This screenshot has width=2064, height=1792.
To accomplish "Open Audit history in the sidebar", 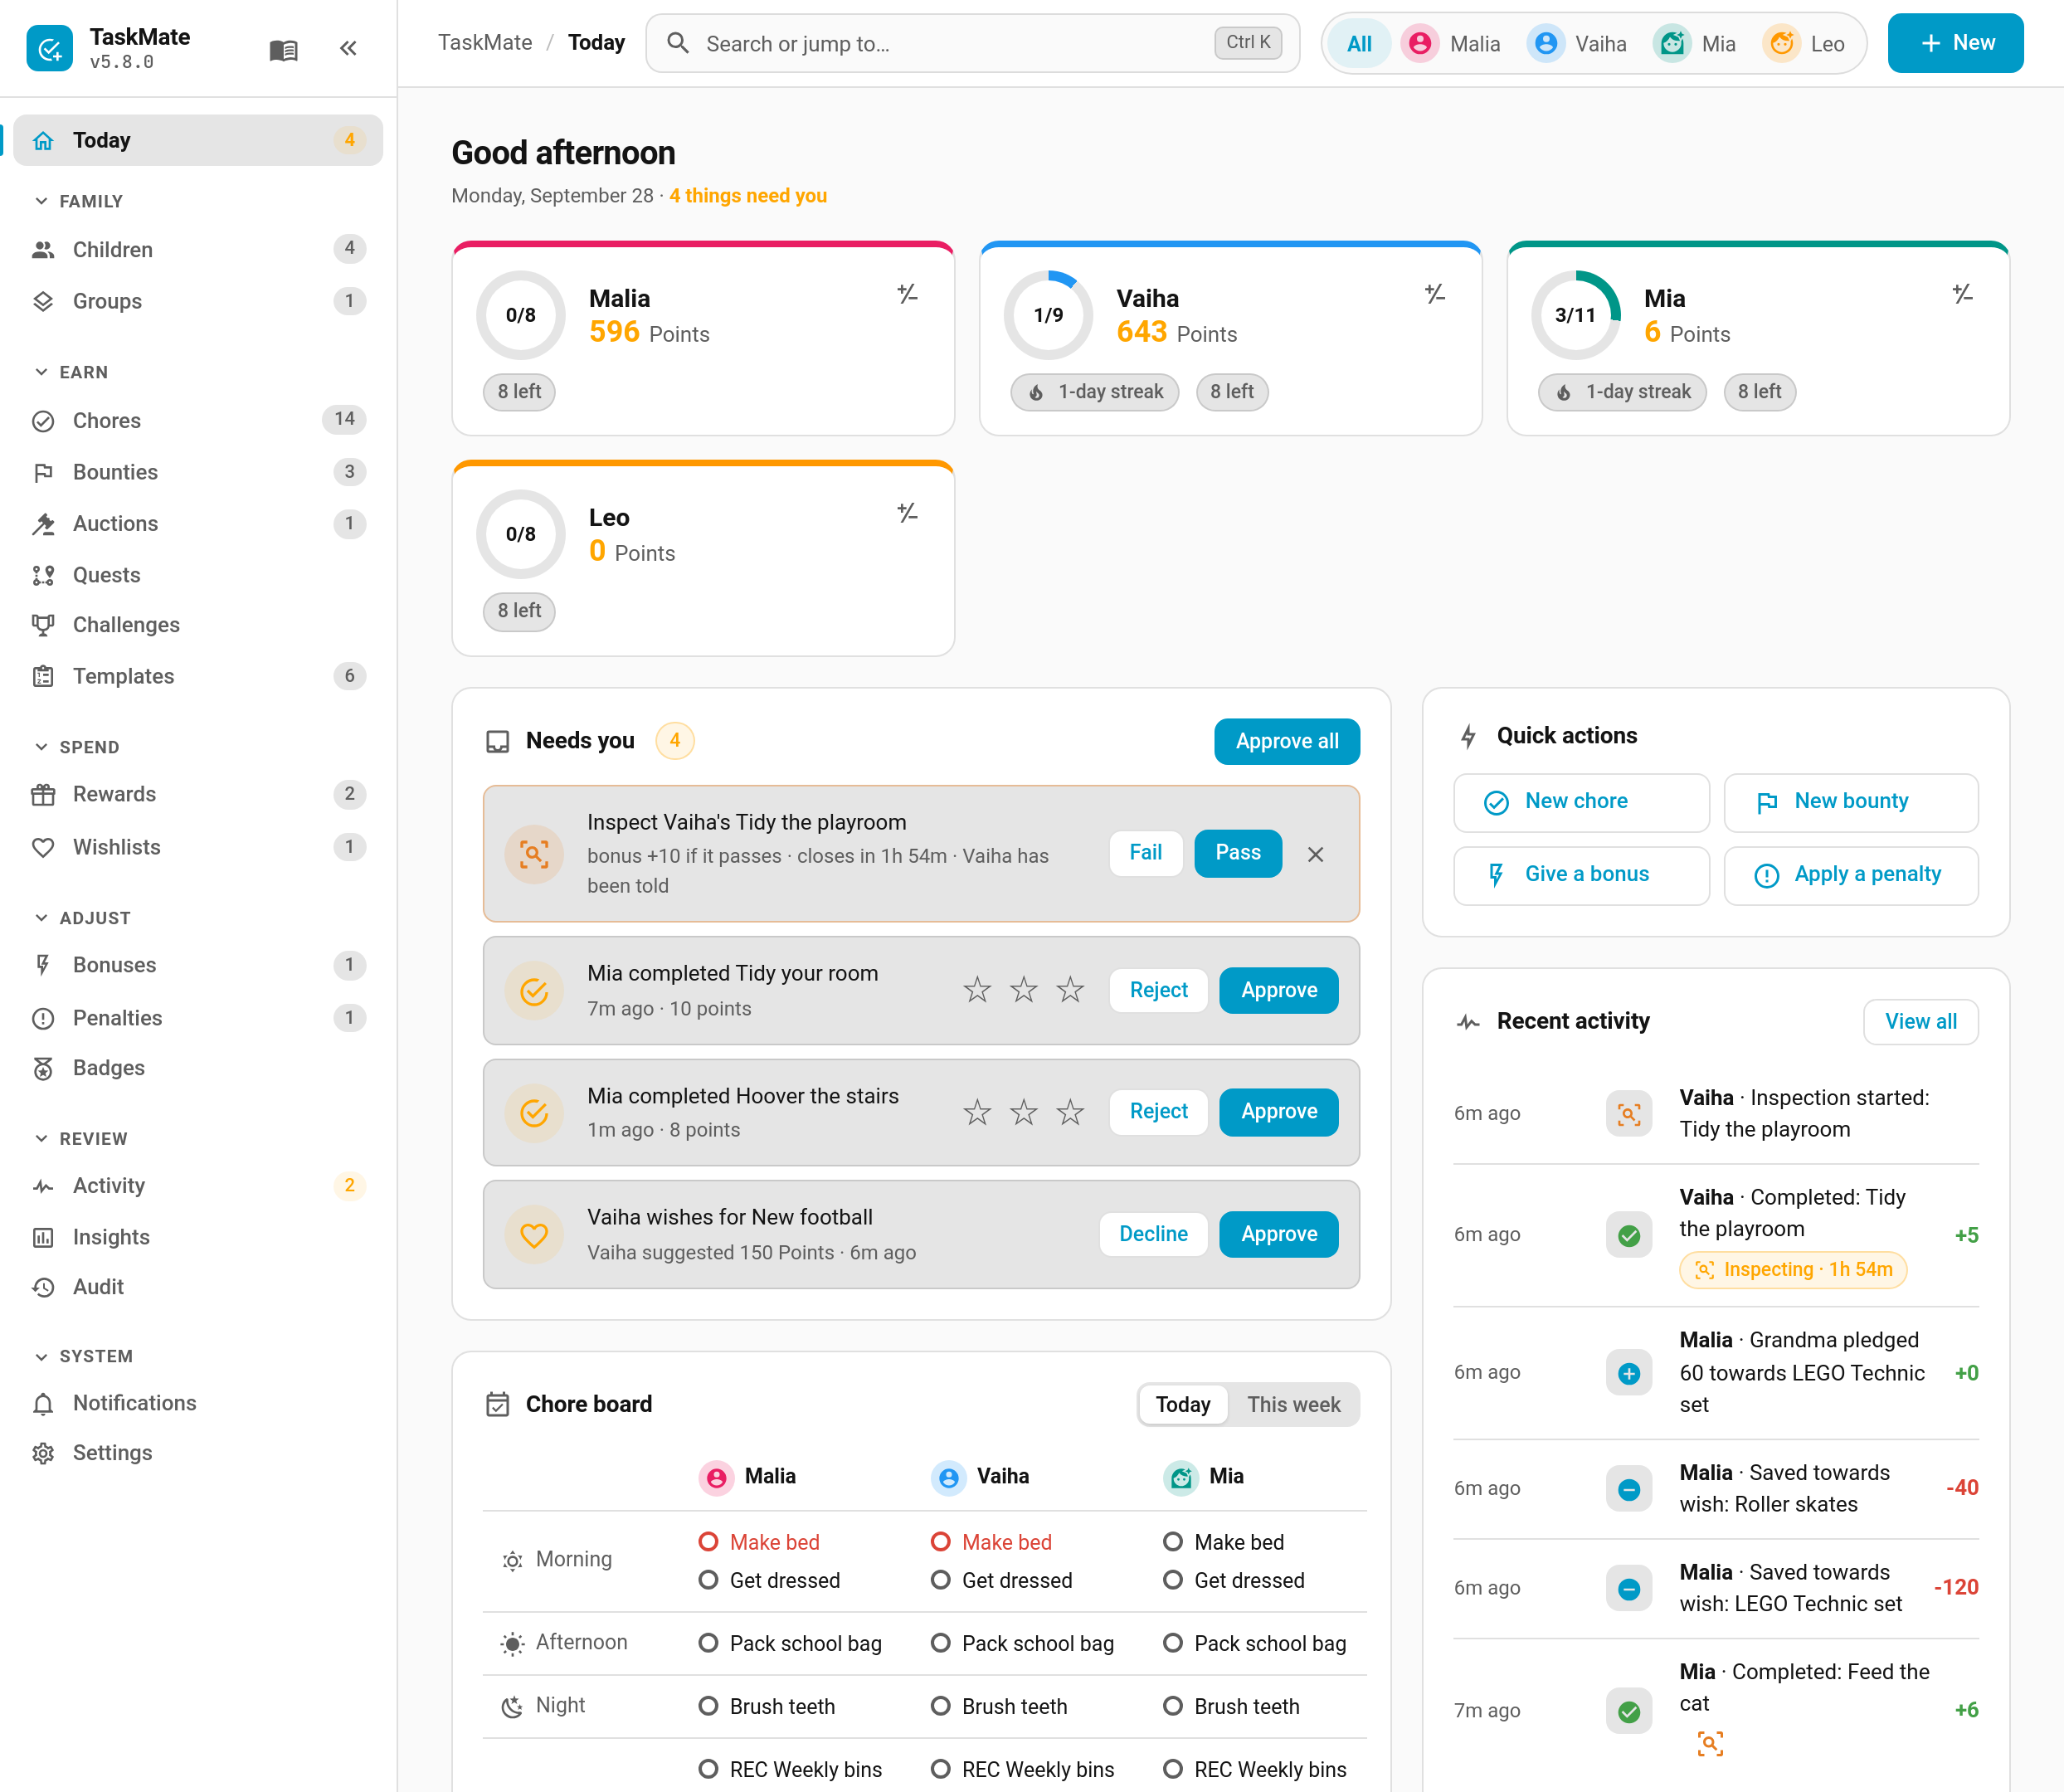I will click(198, 1287).
